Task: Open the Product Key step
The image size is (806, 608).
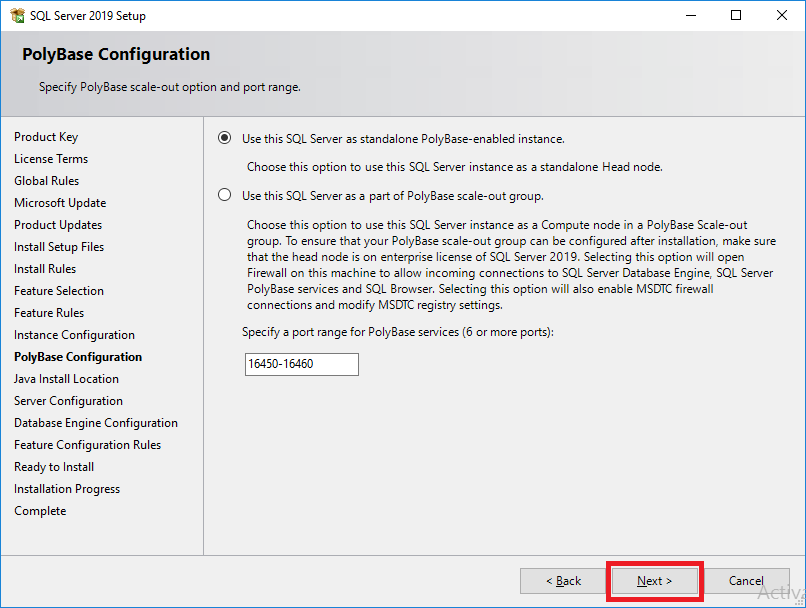Action: click(x=46, y=136)
